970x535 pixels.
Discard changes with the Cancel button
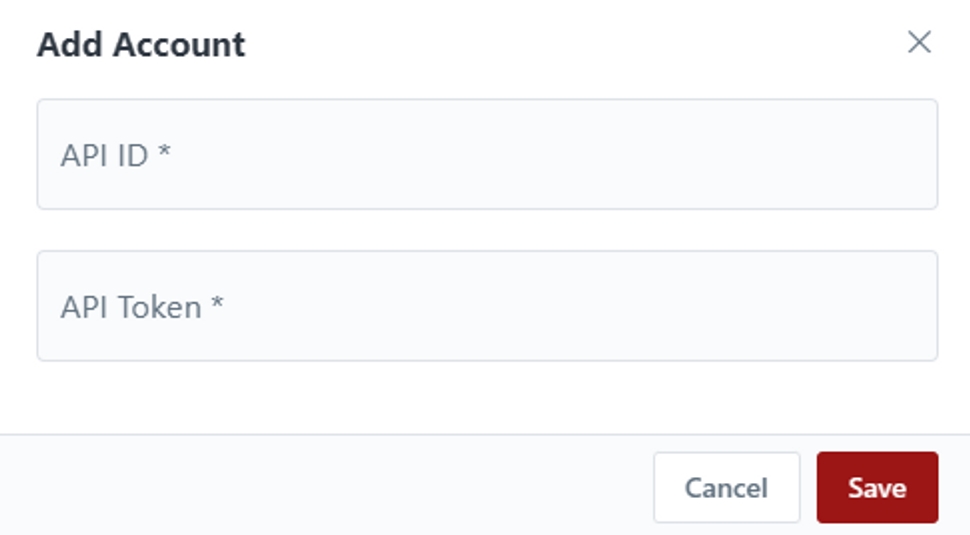(x=726, y=488)
